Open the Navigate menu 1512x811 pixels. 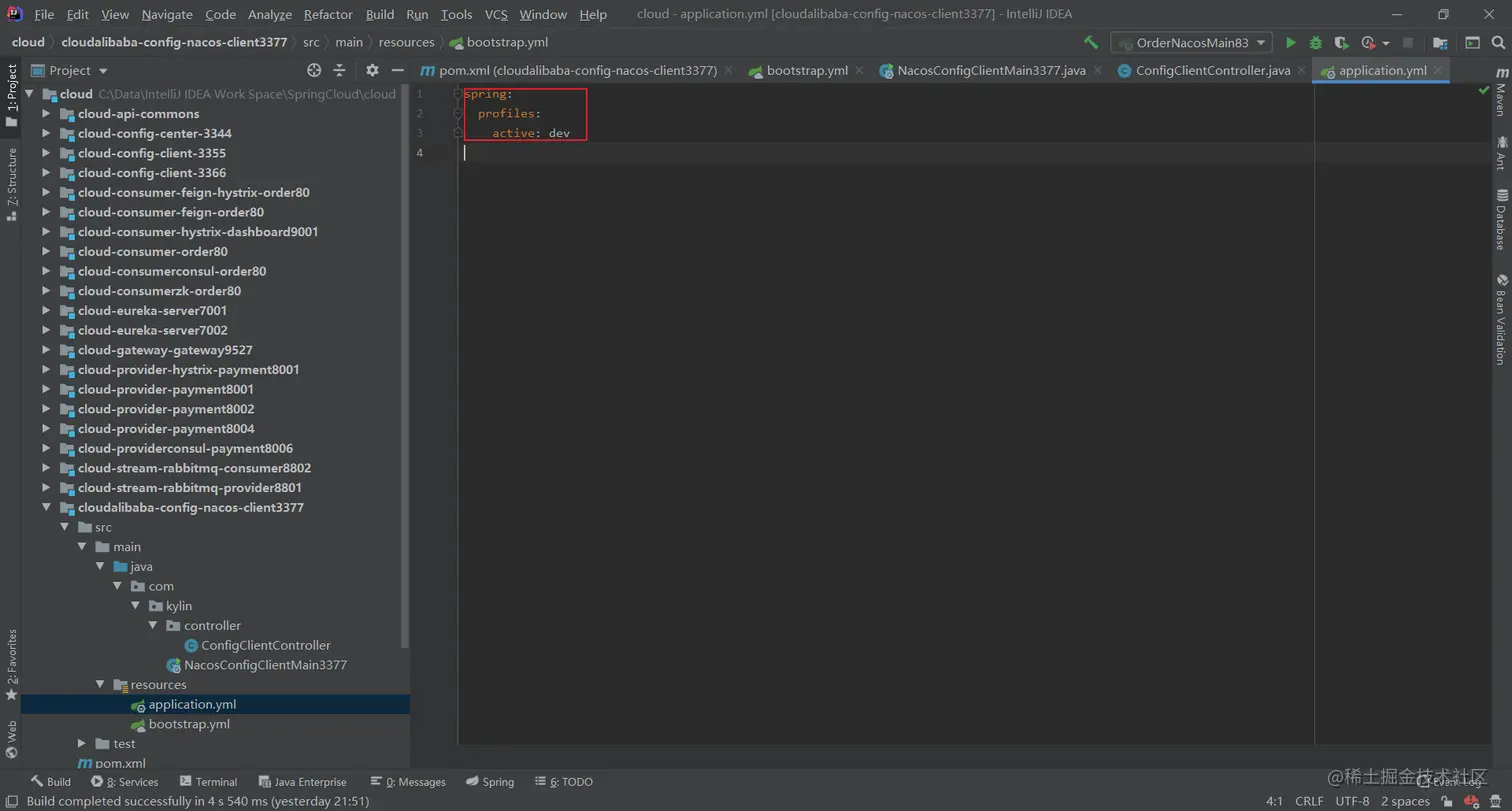[167, 14]
